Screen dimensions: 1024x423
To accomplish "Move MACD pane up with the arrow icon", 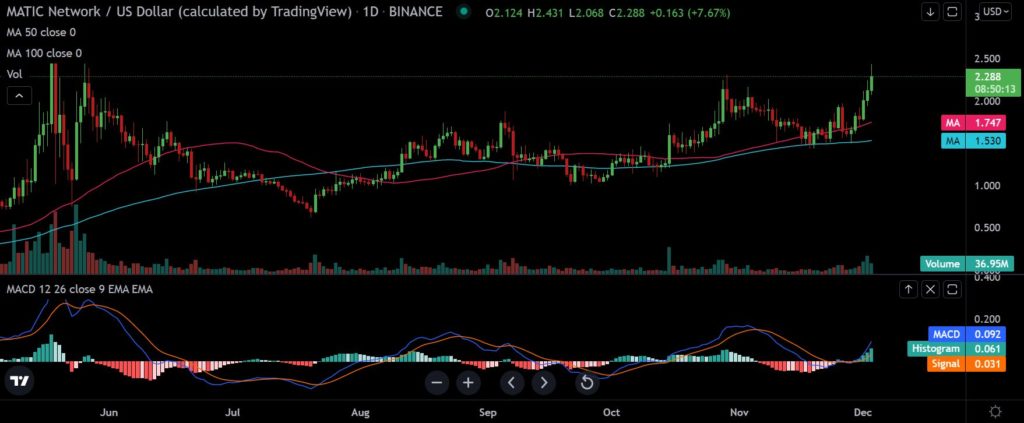I will (908, 289).
